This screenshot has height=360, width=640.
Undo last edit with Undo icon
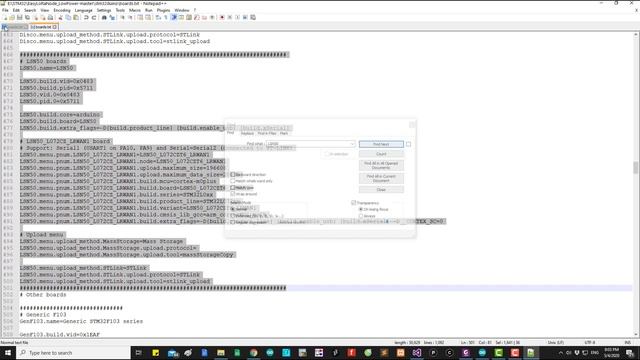[86, 18]
